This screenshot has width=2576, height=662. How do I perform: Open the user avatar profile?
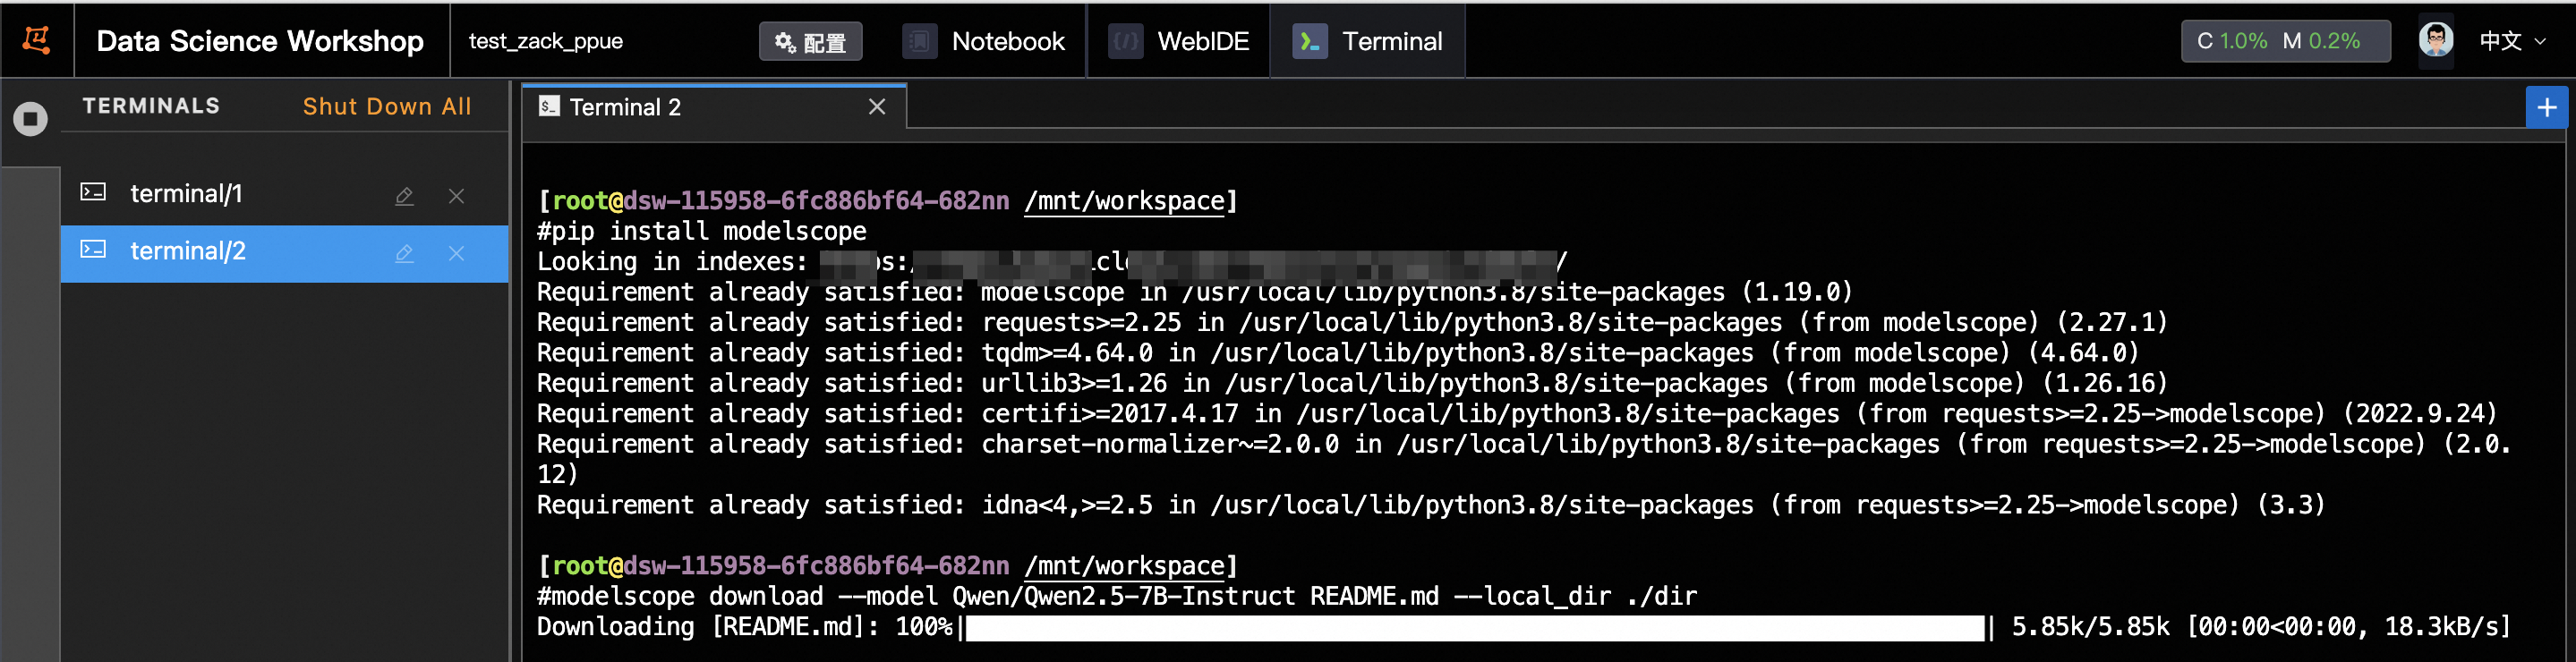coord(2435,41)
